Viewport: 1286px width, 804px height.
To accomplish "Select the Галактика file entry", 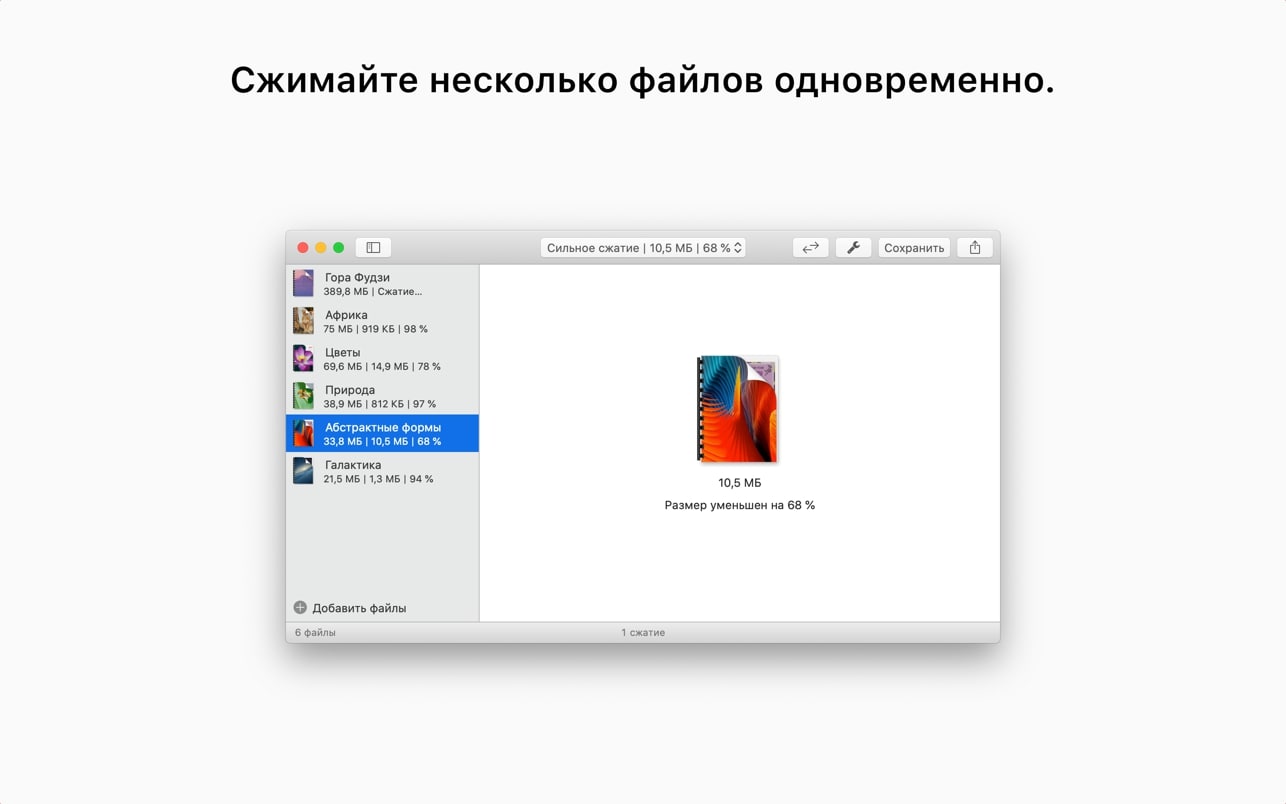I will (382, 471).
